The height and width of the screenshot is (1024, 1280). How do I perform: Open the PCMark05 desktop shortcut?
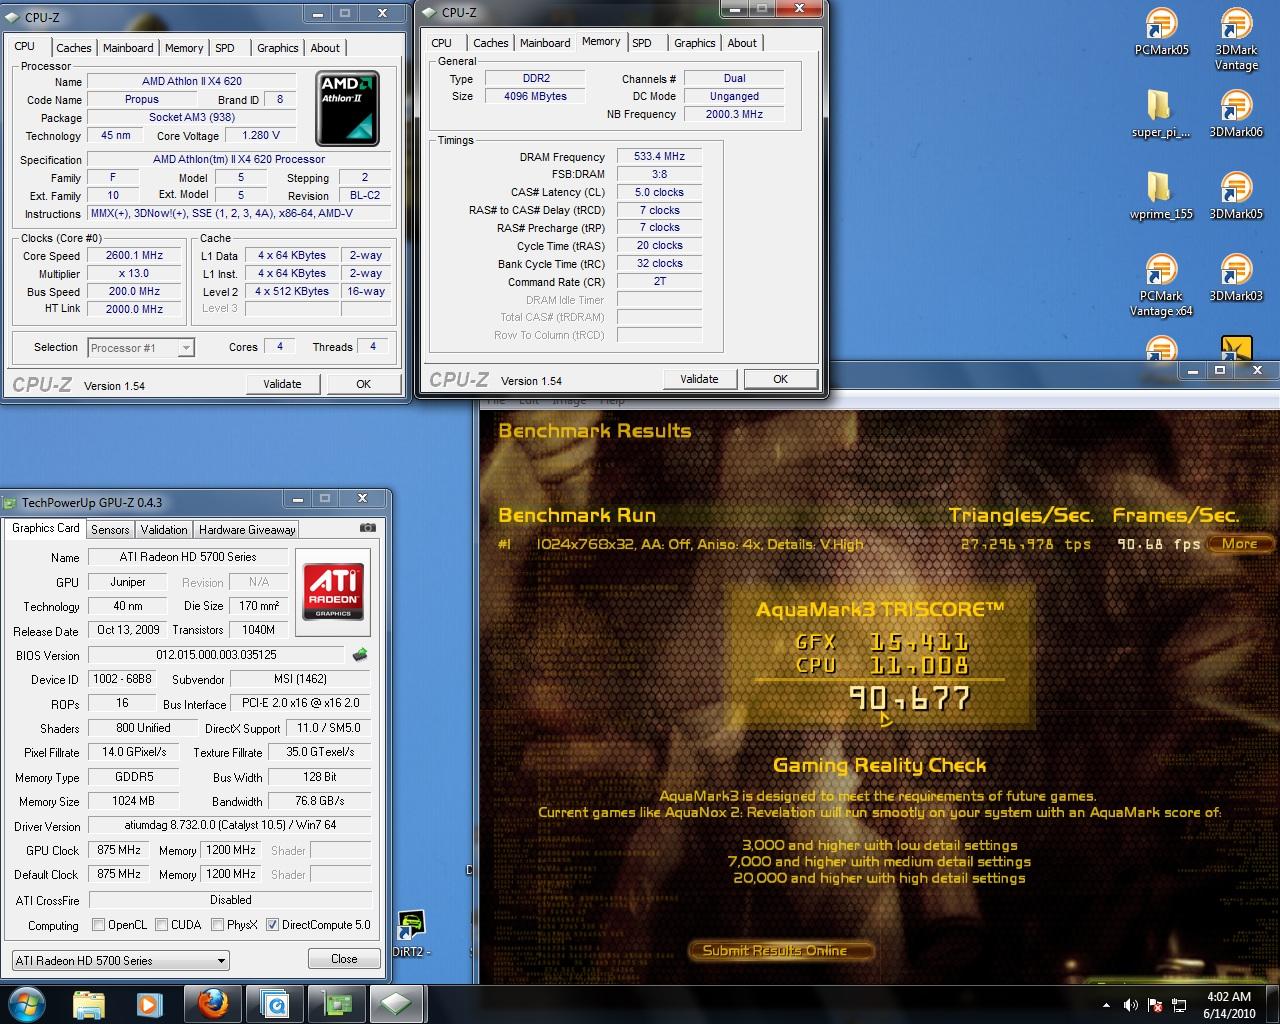[x=1161, y=32]
